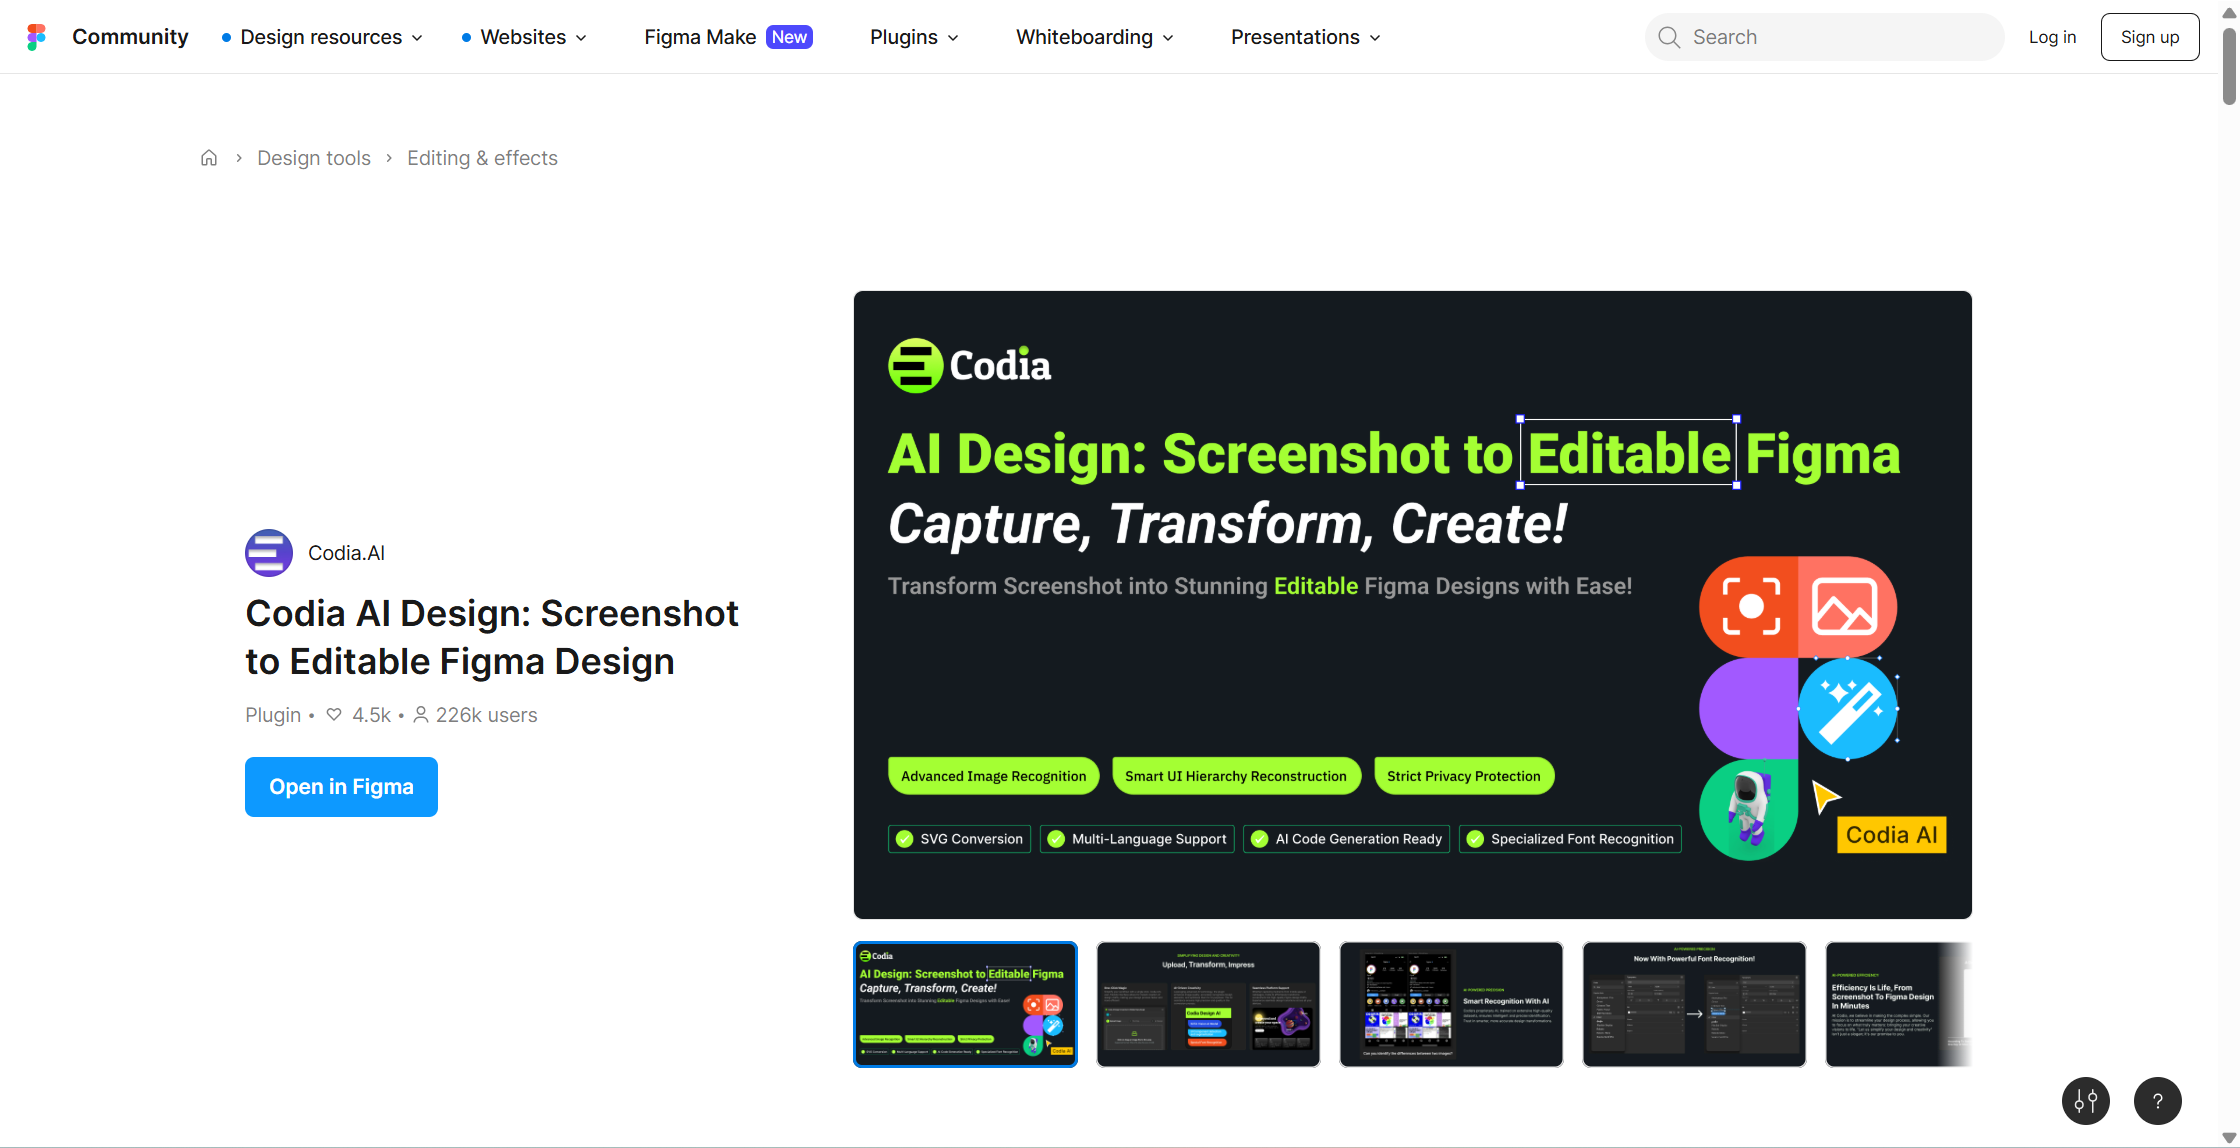Expand the Whiteboarding menu

click(x=1094, y=37)
